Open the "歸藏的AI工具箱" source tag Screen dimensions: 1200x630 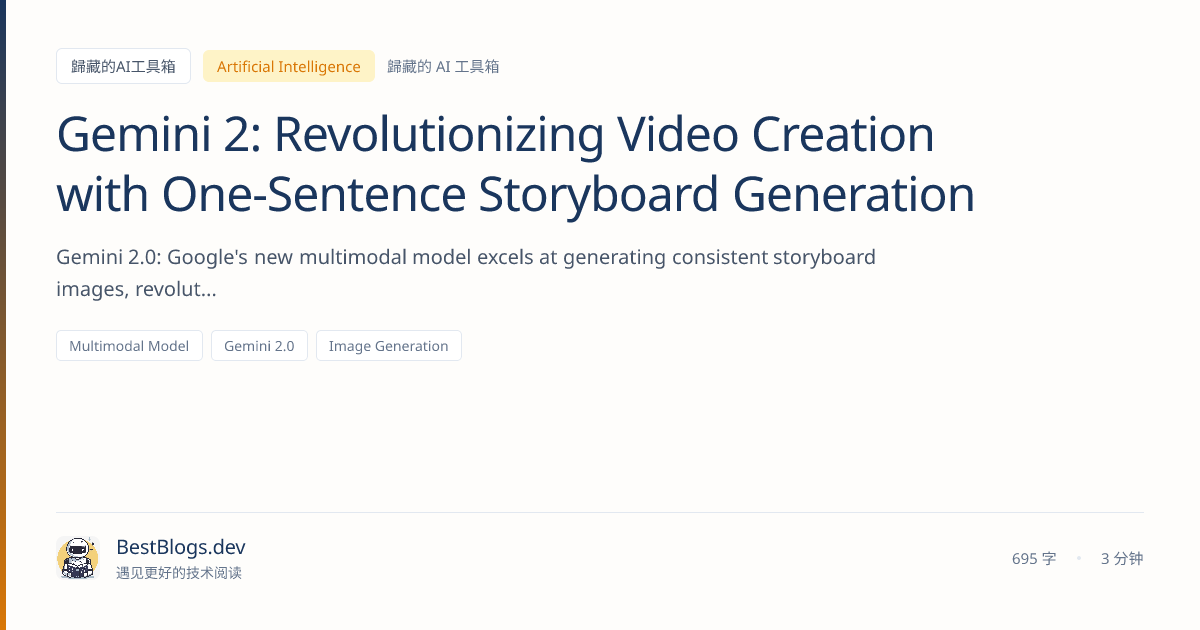pyautogui.click(x=123, y=66)
